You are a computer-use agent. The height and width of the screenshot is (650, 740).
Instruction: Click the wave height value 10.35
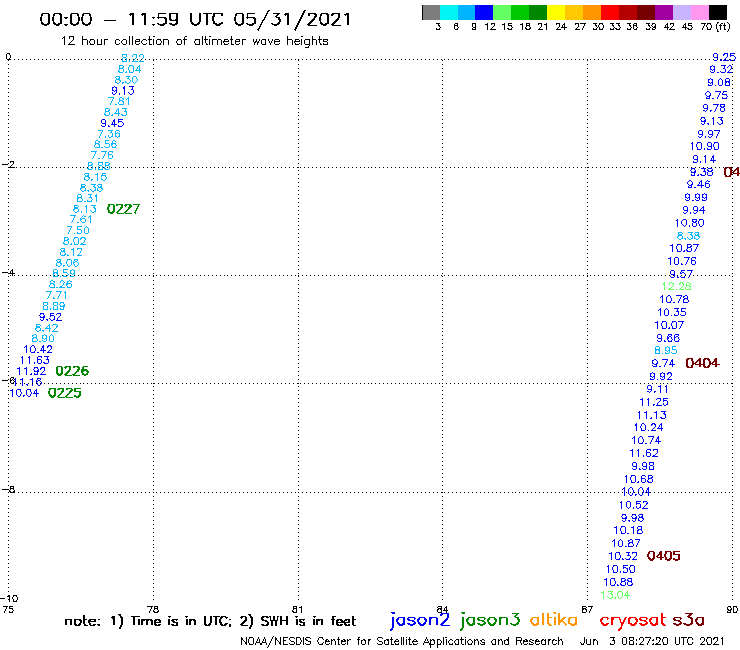coord(672,312)
